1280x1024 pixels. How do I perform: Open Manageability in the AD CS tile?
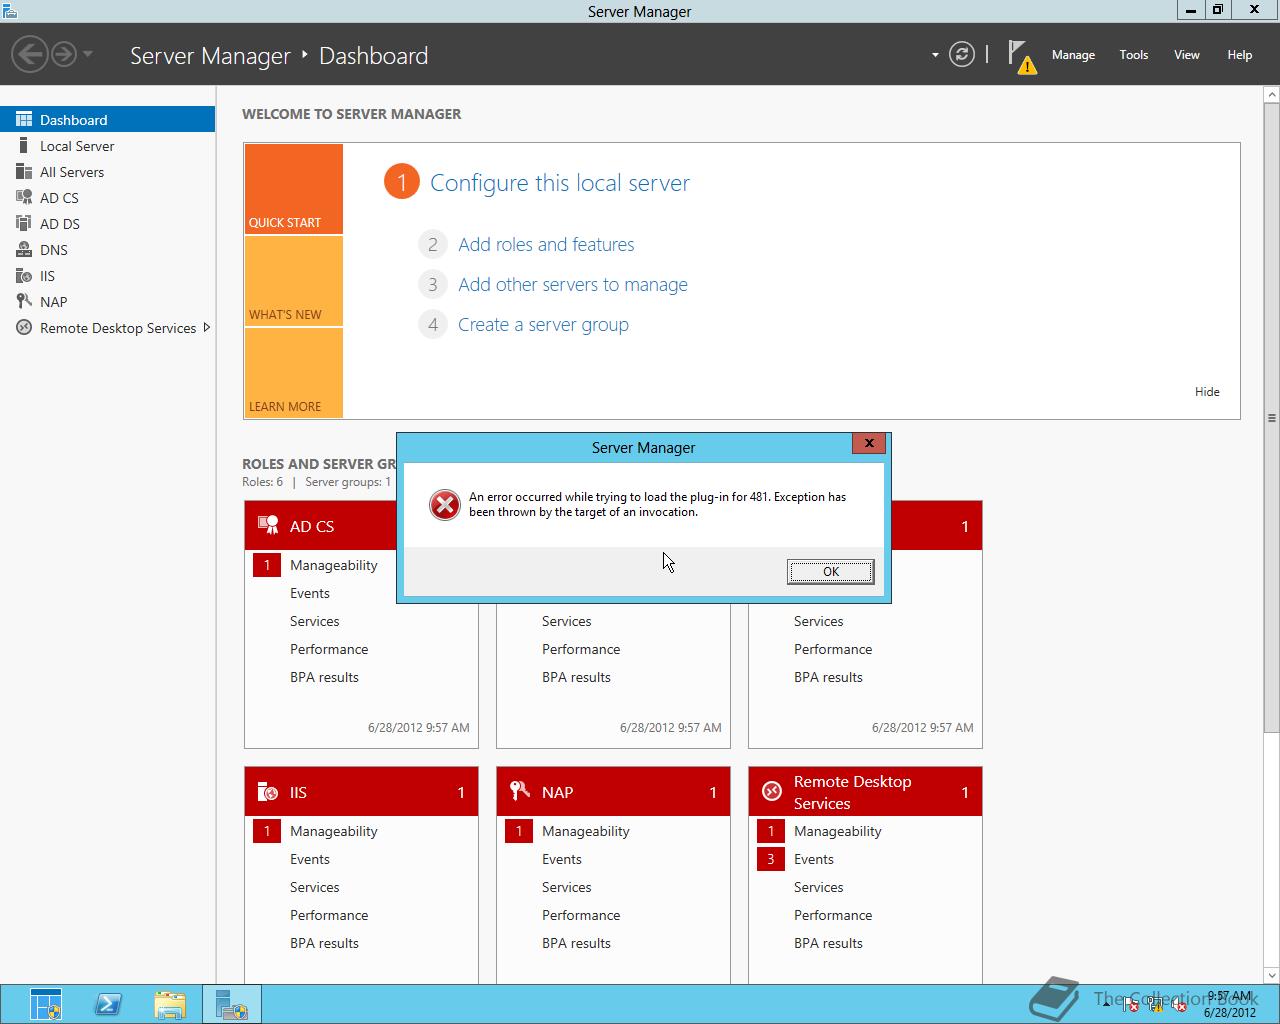(333, 565)
